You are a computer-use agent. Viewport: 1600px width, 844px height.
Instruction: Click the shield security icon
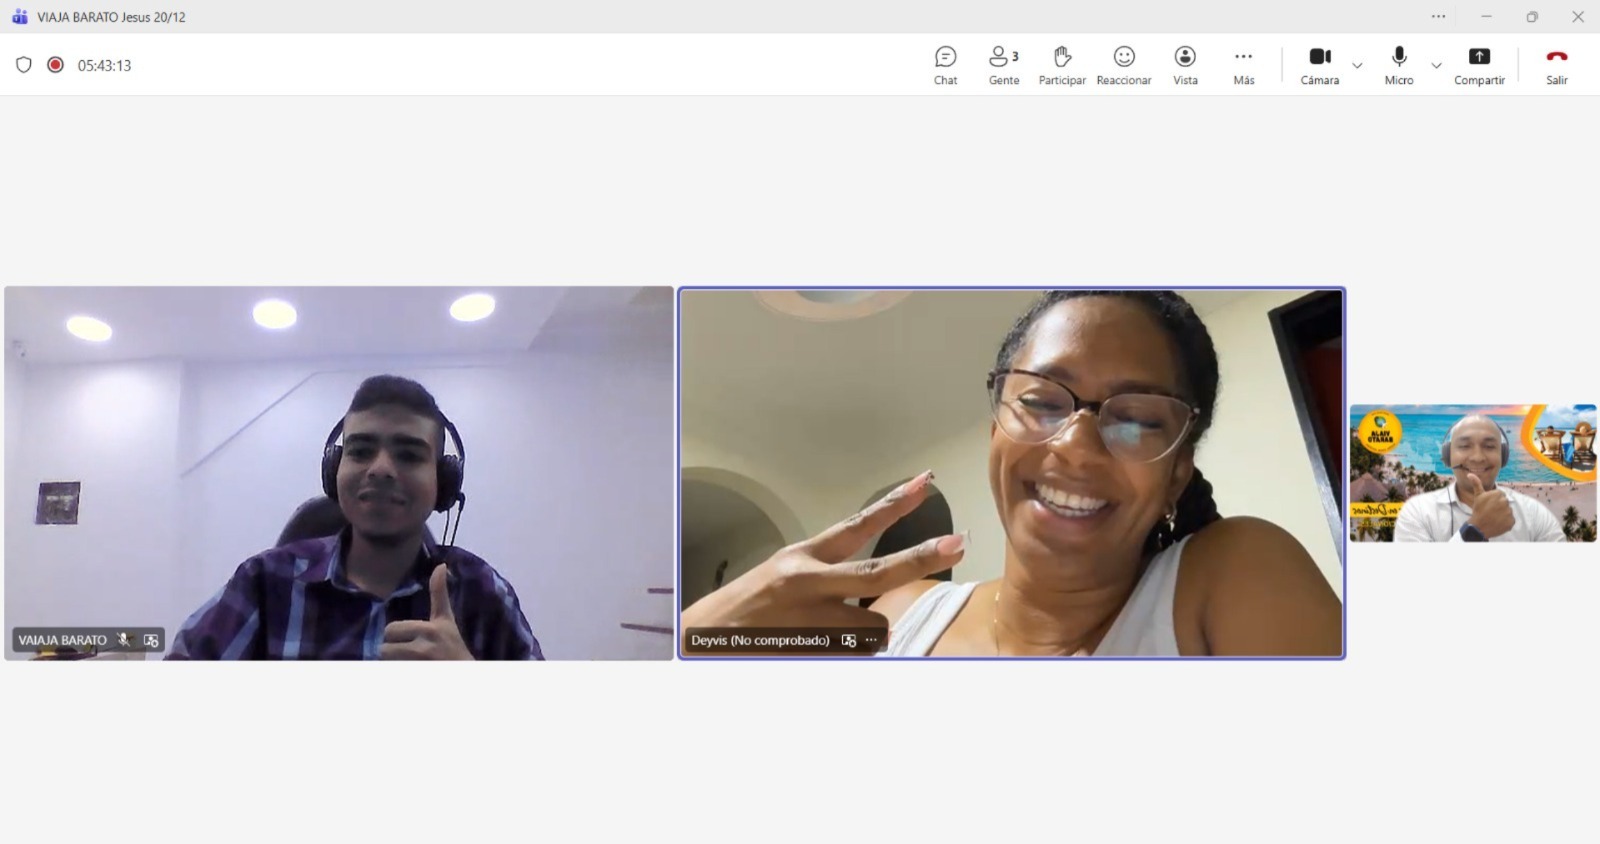coord(24,65)
